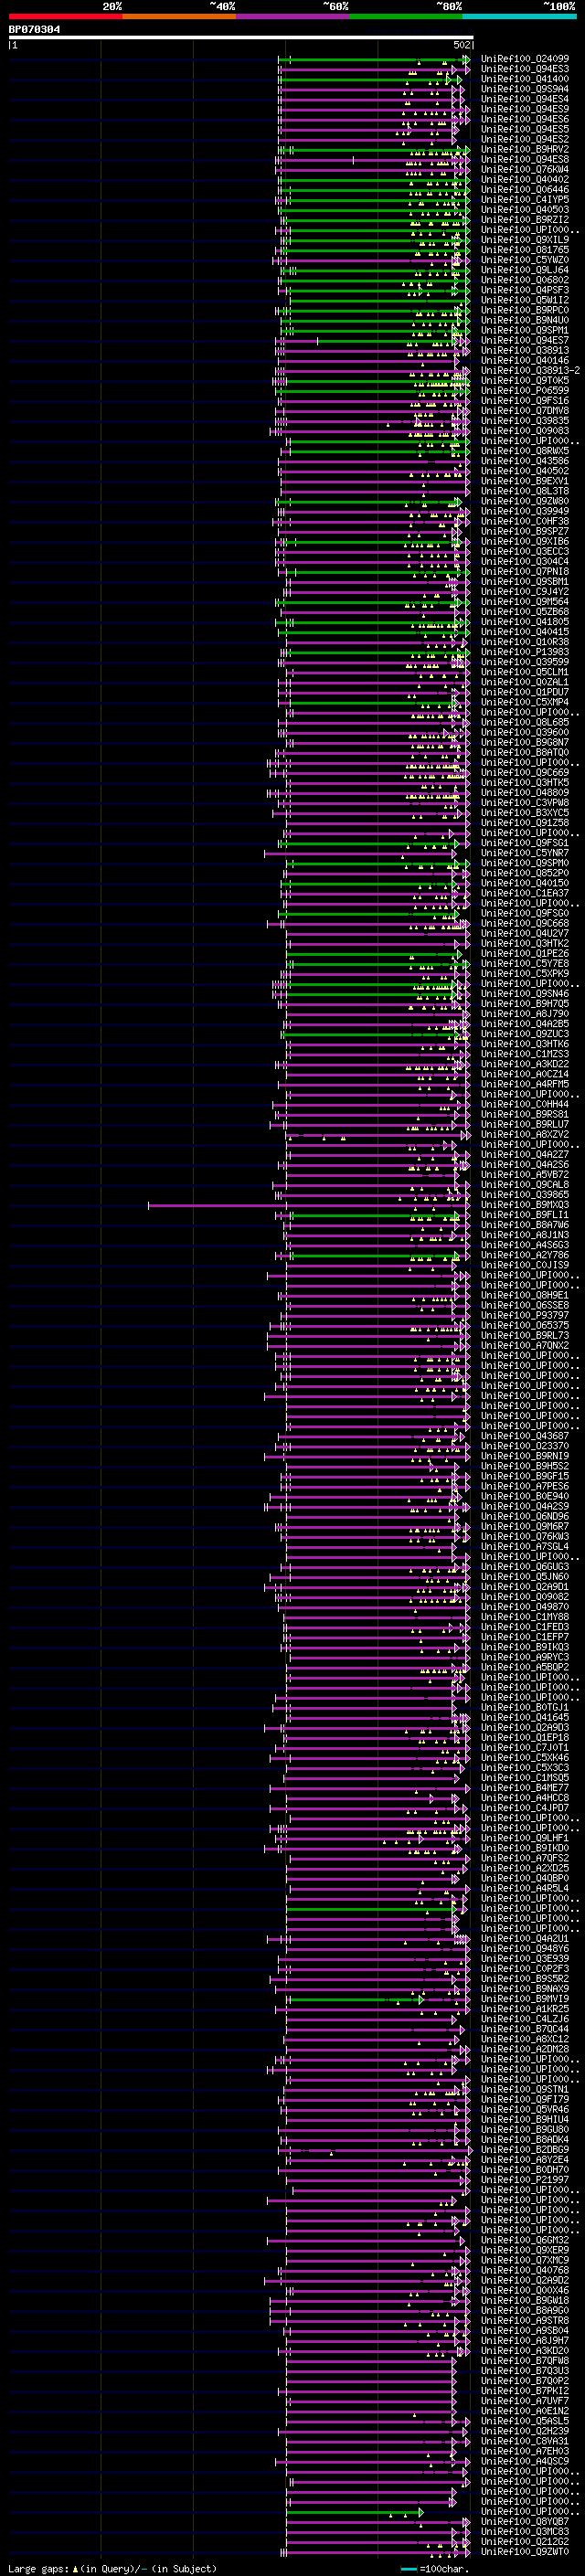The image size is (585, 2576).
Task: Click the white query sequence bar
Action: tap(240, 38)
